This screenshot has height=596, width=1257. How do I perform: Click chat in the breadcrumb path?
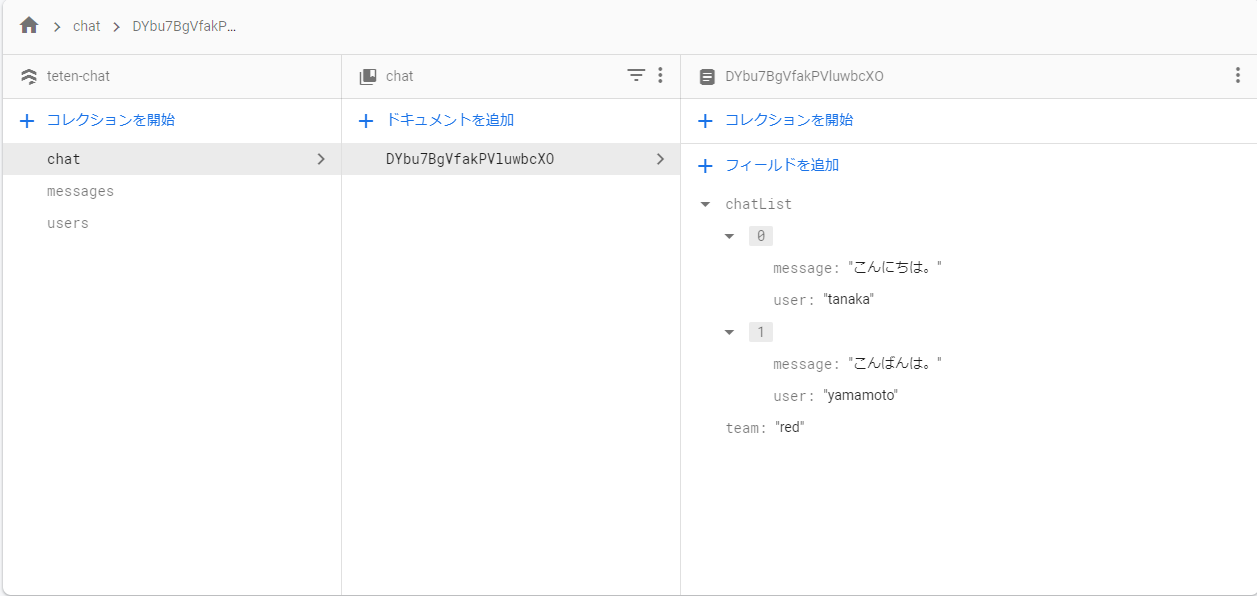coord(87,26)
